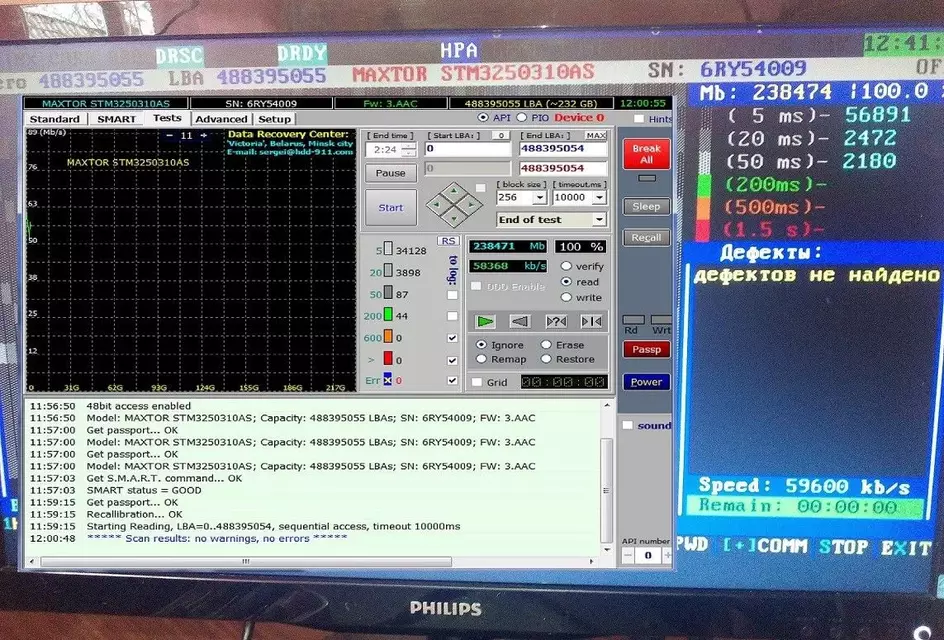Click the reverse scan arrow button
Viewport: 944px width, 640px height.
[520, 322]
